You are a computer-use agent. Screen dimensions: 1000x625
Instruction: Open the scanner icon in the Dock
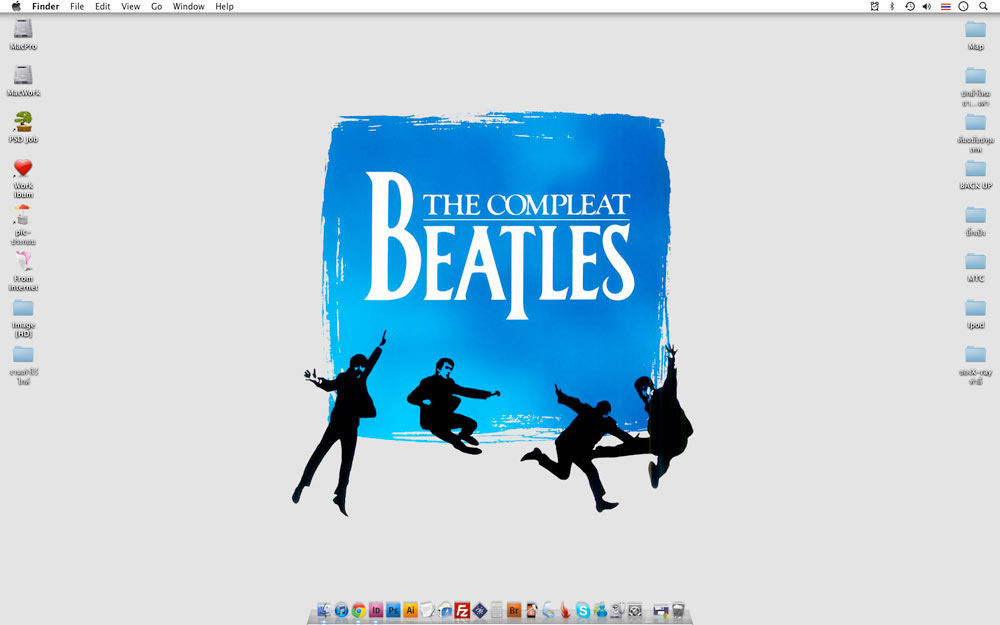click(x=548, y=610)
